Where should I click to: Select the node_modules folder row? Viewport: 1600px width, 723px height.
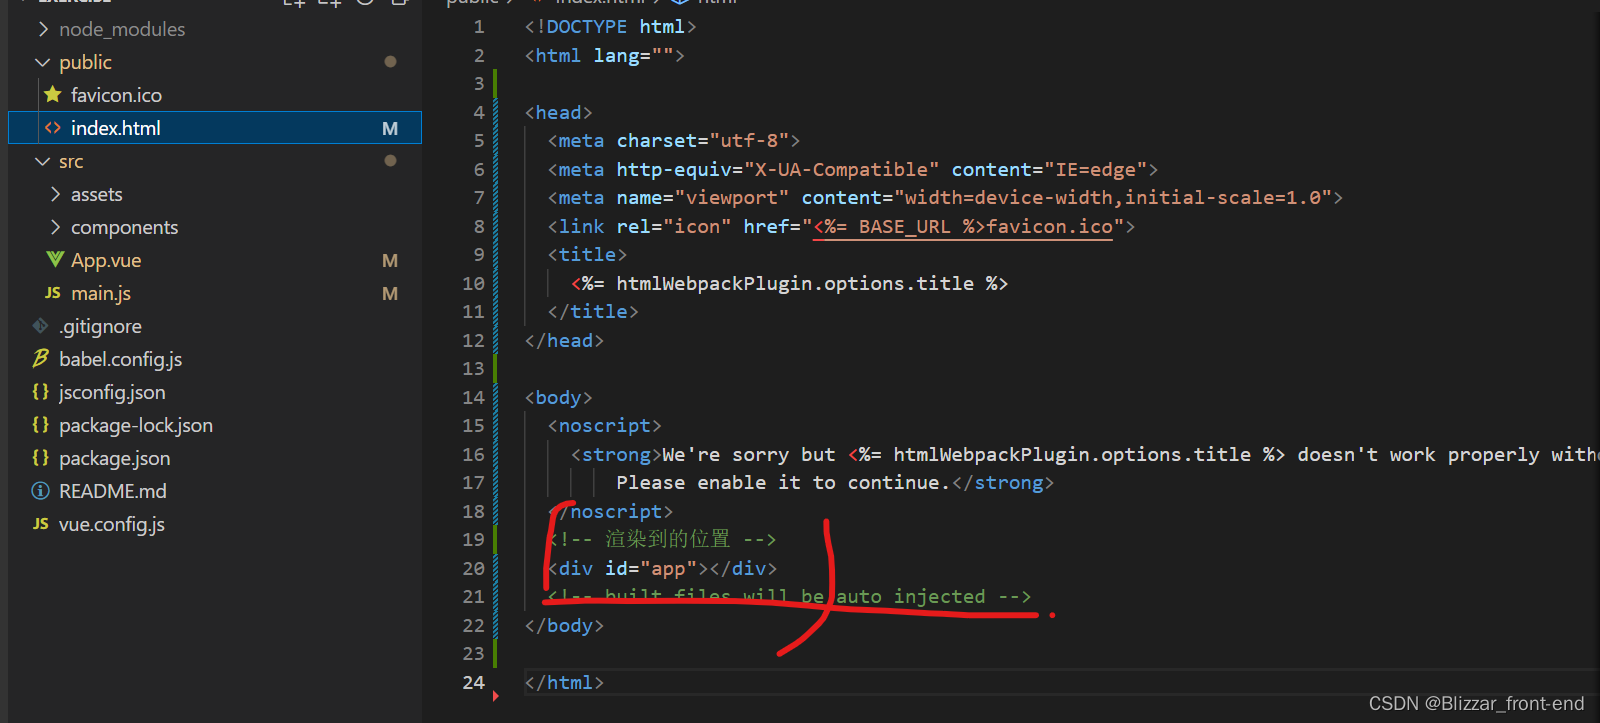pyautogui.click(x=215, y=29)
